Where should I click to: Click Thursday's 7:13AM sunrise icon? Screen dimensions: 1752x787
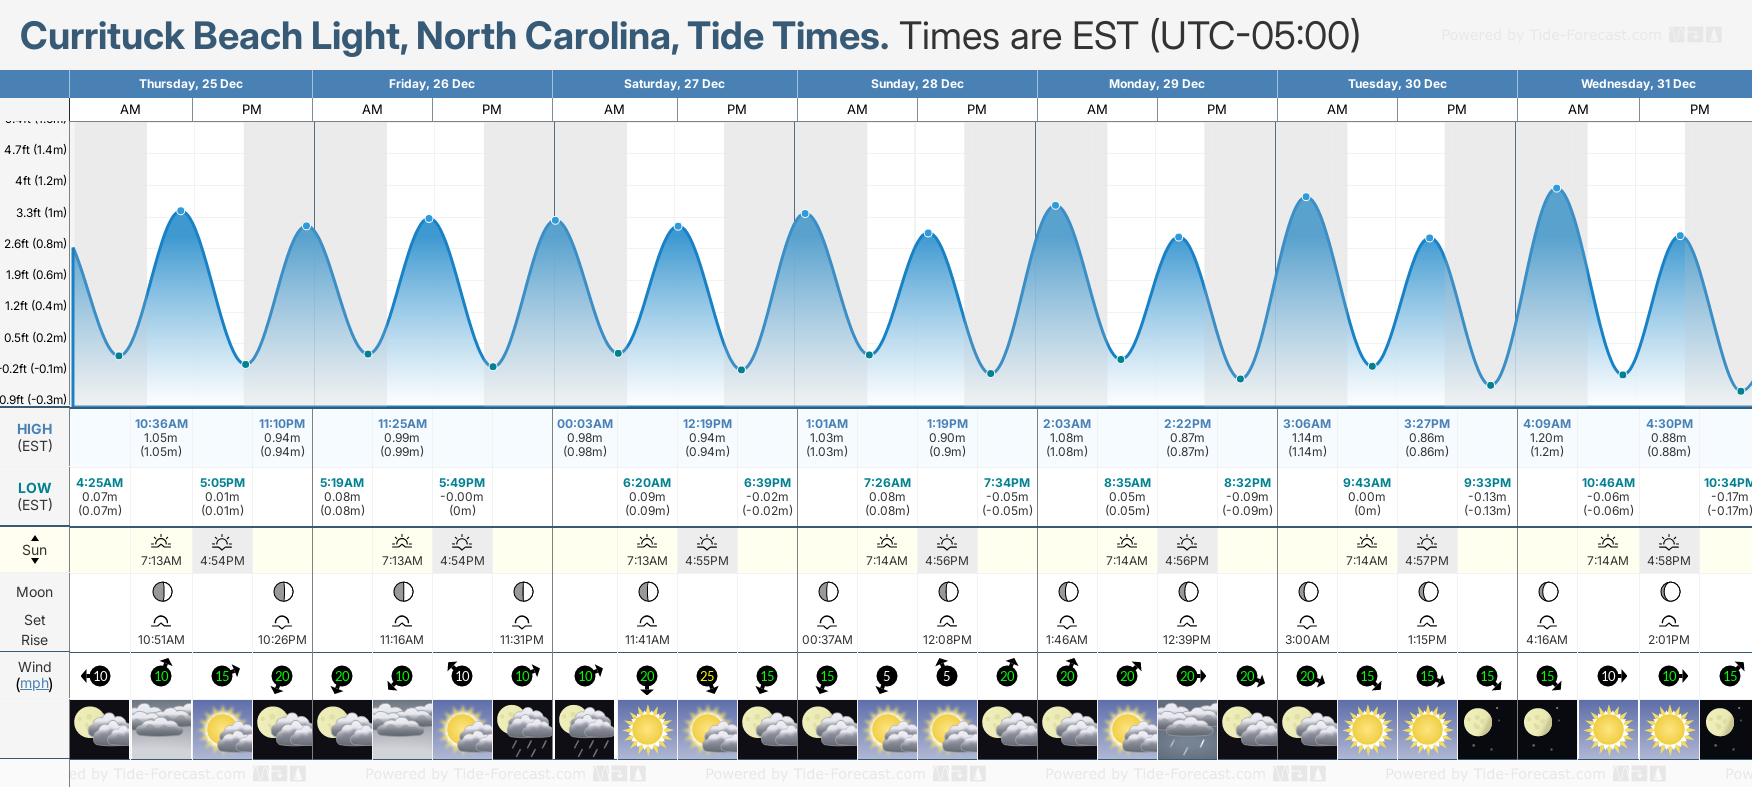161,542
